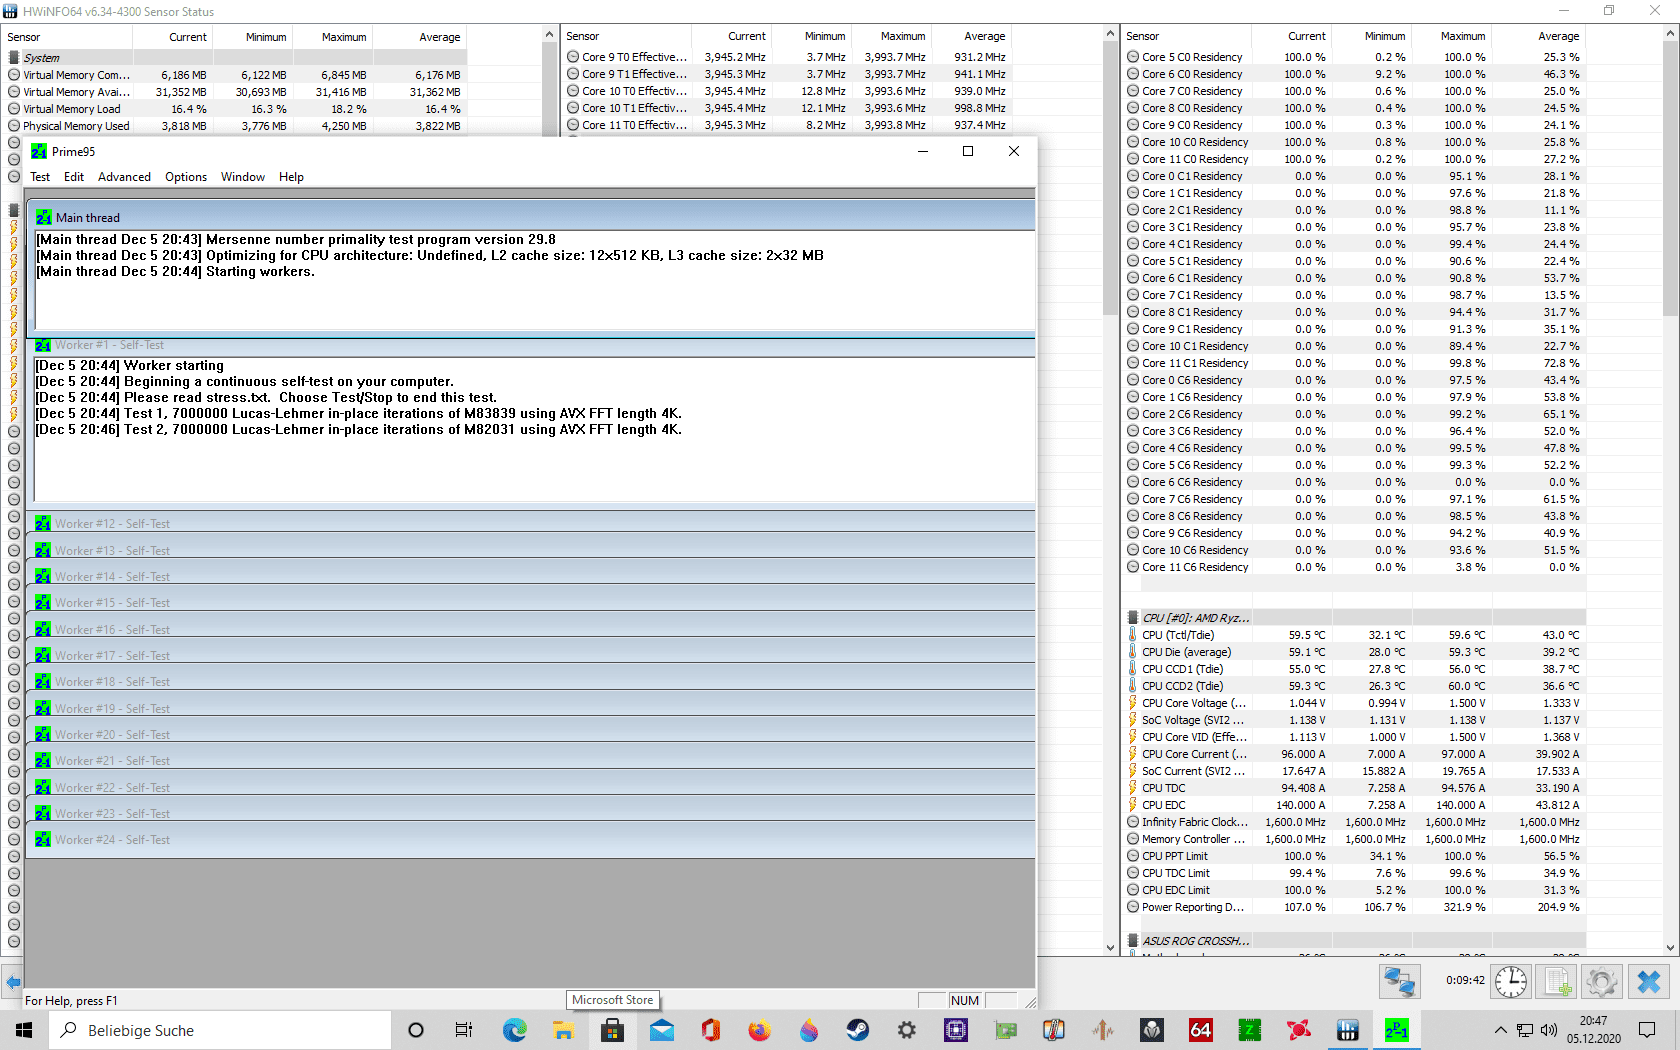1680x1050 pixels.
Task: Select the CPU (Tctl/Tdie) sensor row
Action: (x=1355, y=635)
